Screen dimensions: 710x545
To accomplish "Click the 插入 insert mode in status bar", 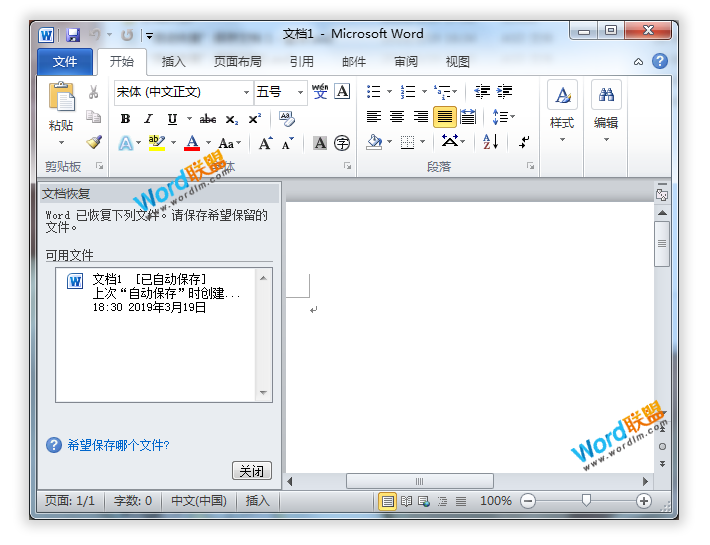I will coord(257,501).
